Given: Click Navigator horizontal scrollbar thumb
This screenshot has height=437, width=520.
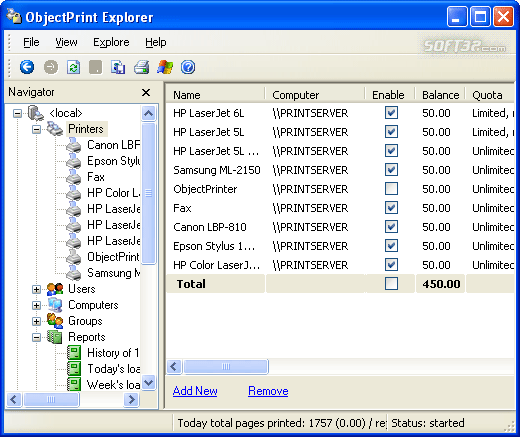Looking at the screenshot, I should (x=51, y=399).
